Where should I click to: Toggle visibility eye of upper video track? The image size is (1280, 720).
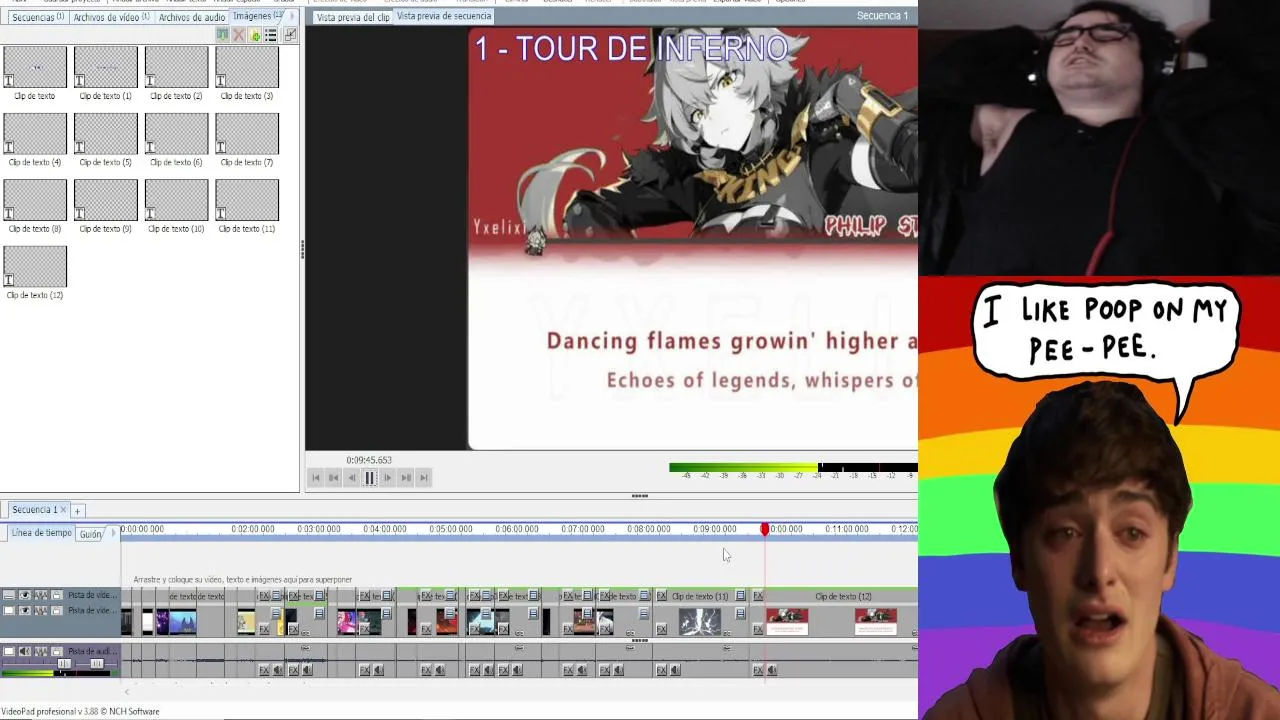pyautogui.click(x=25, y=595)
